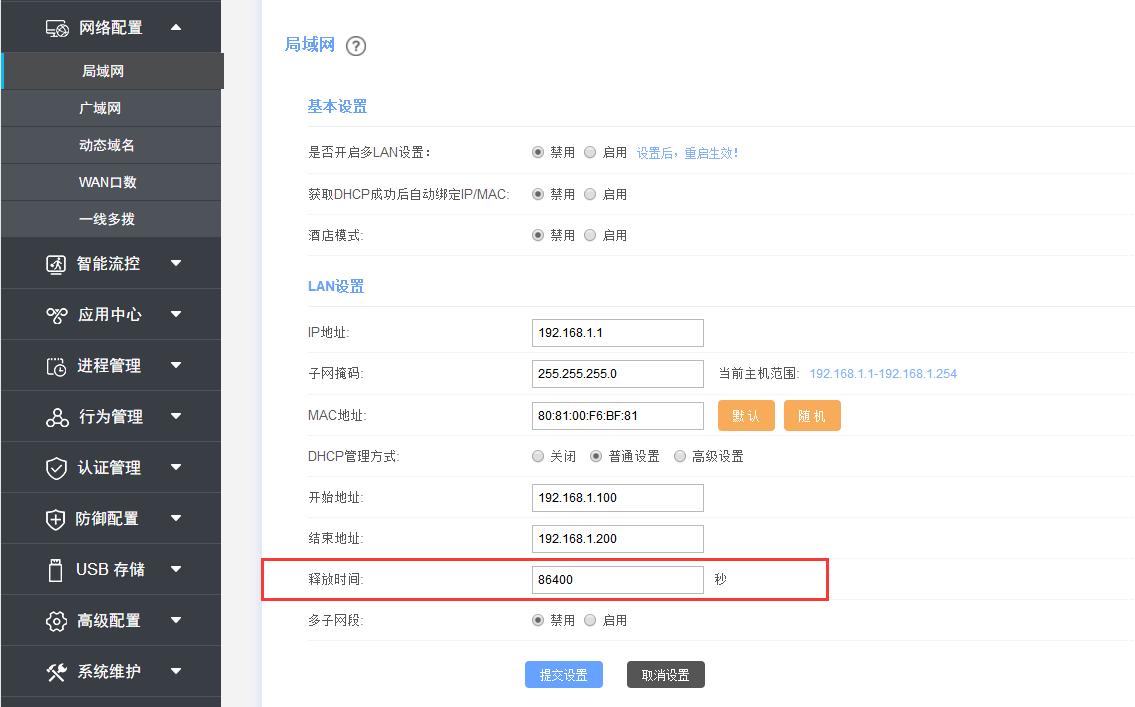The image size is (1135, 707).
Task: Click the 防御配置 shield icon
Action: pos(55,518)
